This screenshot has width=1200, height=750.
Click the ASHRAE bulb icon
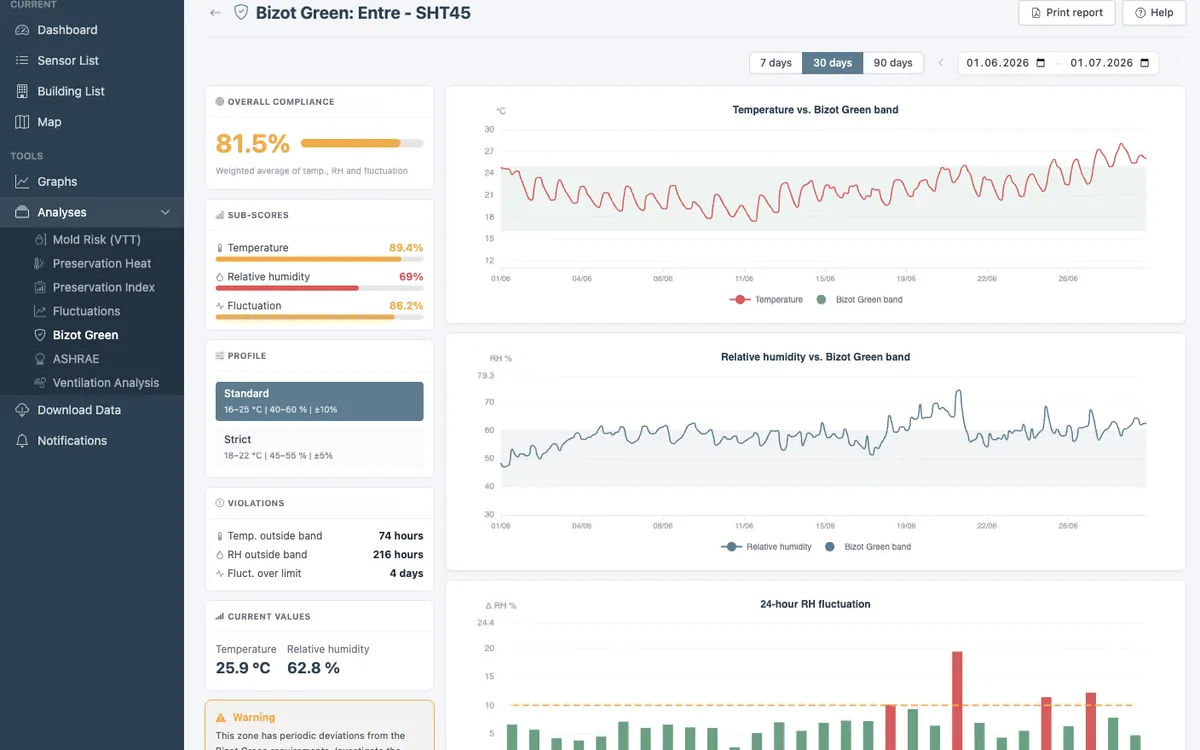point(41,359)
